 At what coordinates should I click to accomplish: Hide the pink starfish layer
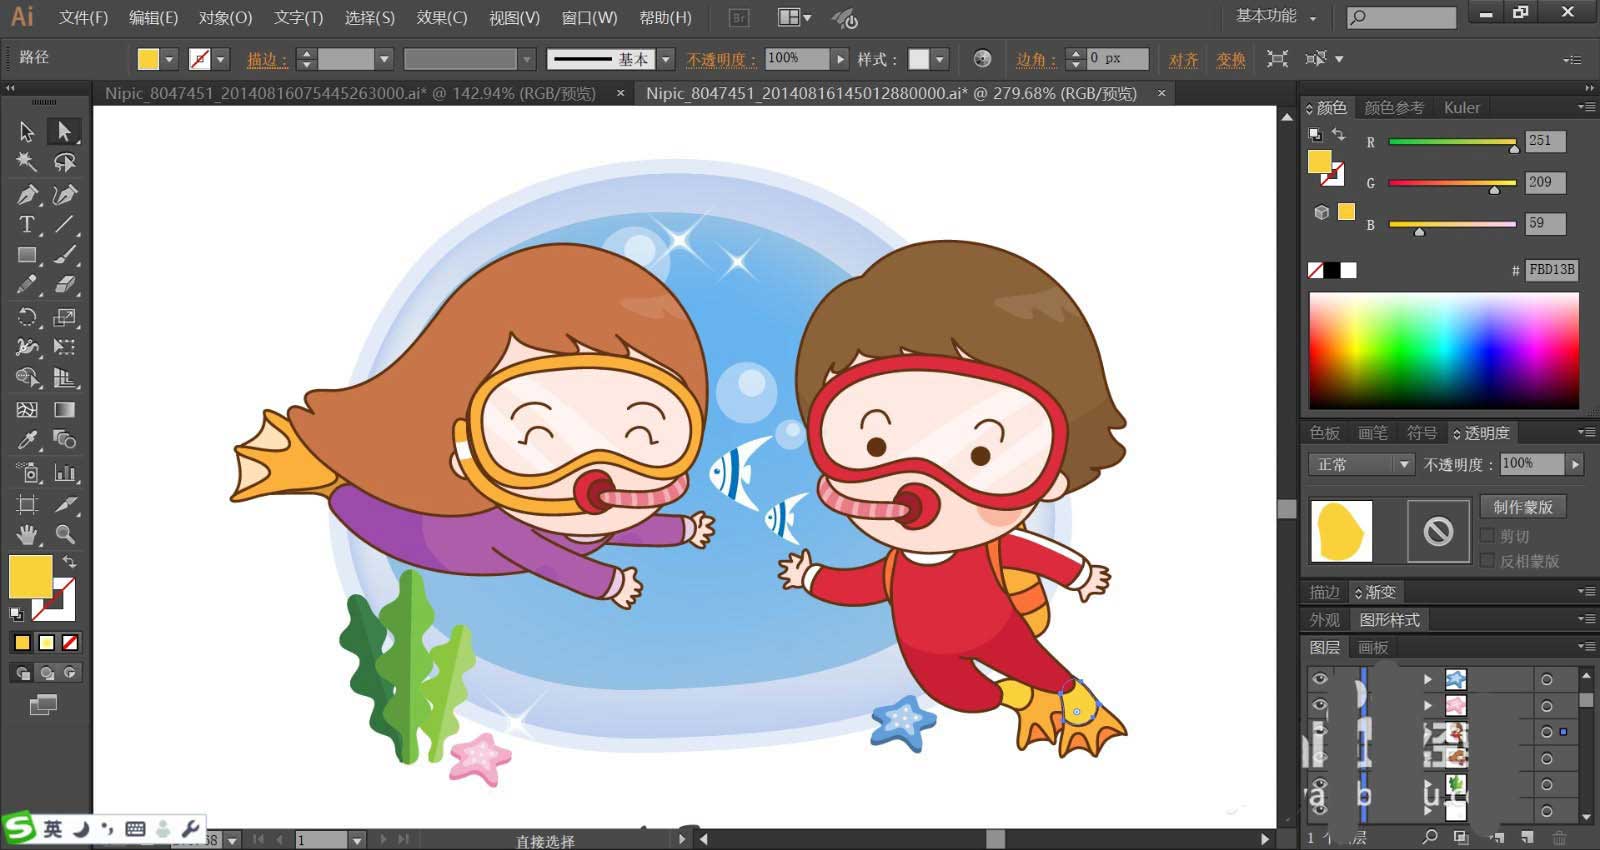click(x=1320, y=705)
